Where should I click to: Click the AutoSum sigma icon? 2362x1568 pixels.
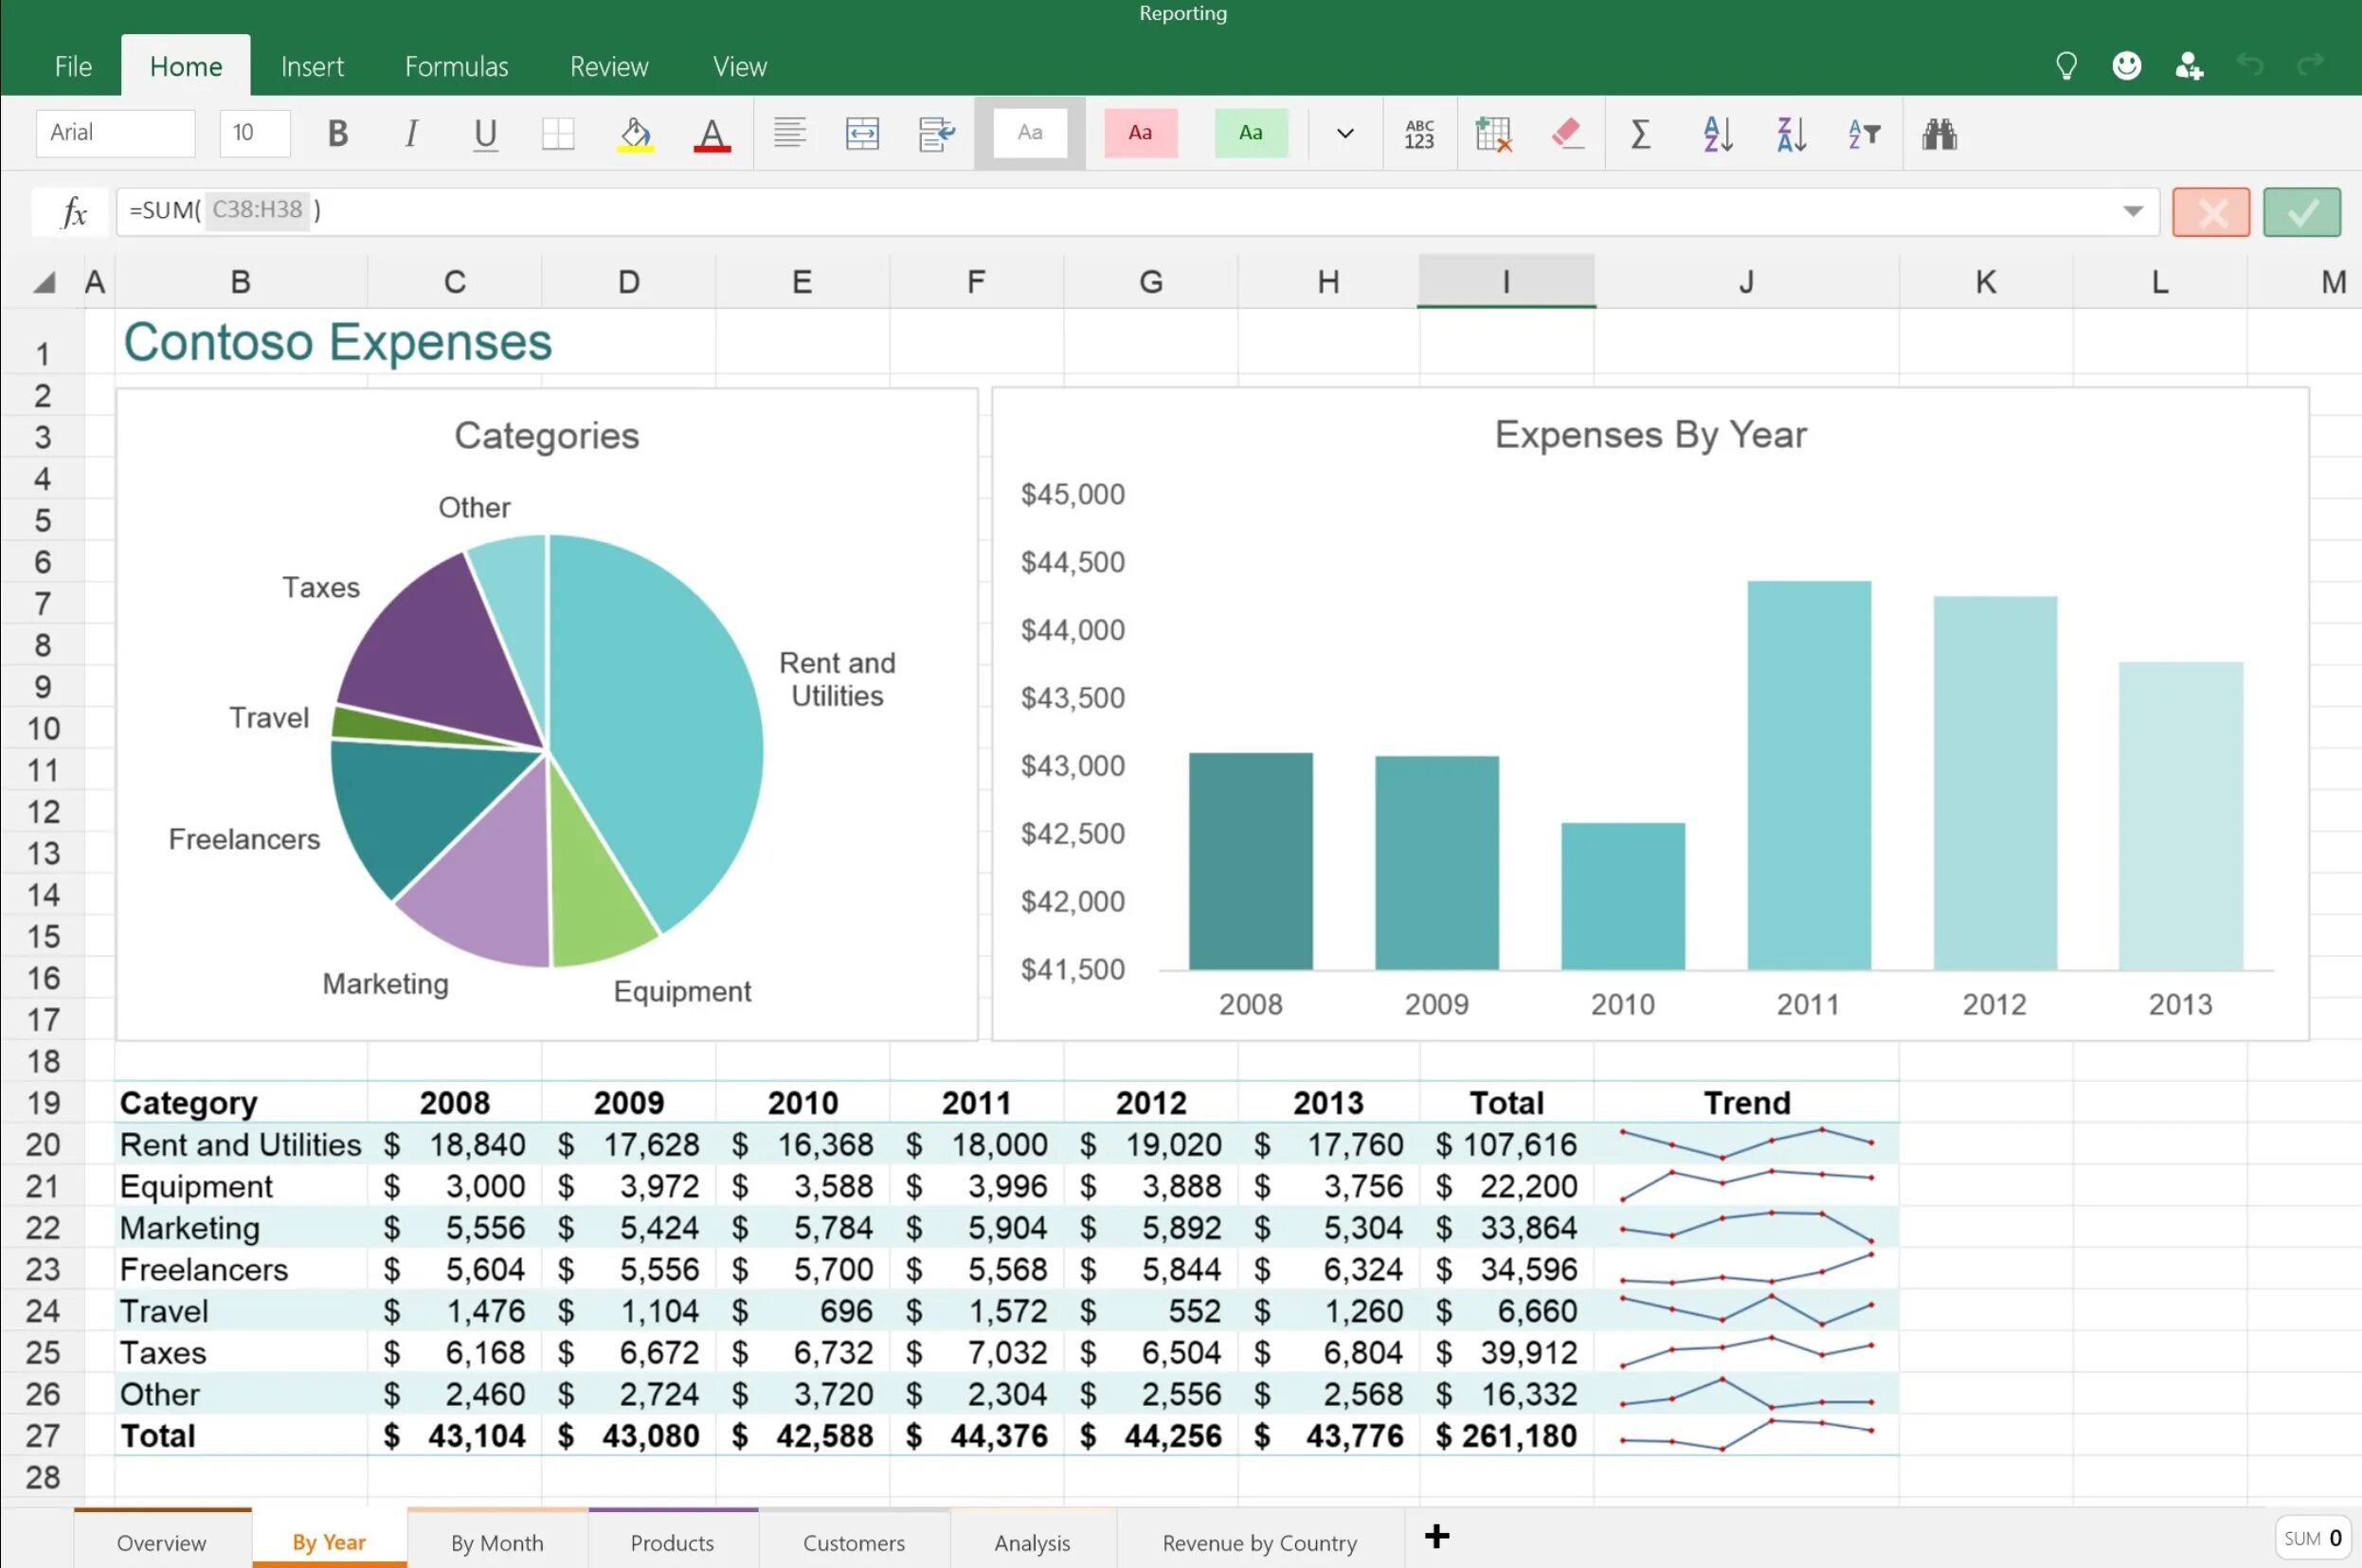click(1640, 133)
